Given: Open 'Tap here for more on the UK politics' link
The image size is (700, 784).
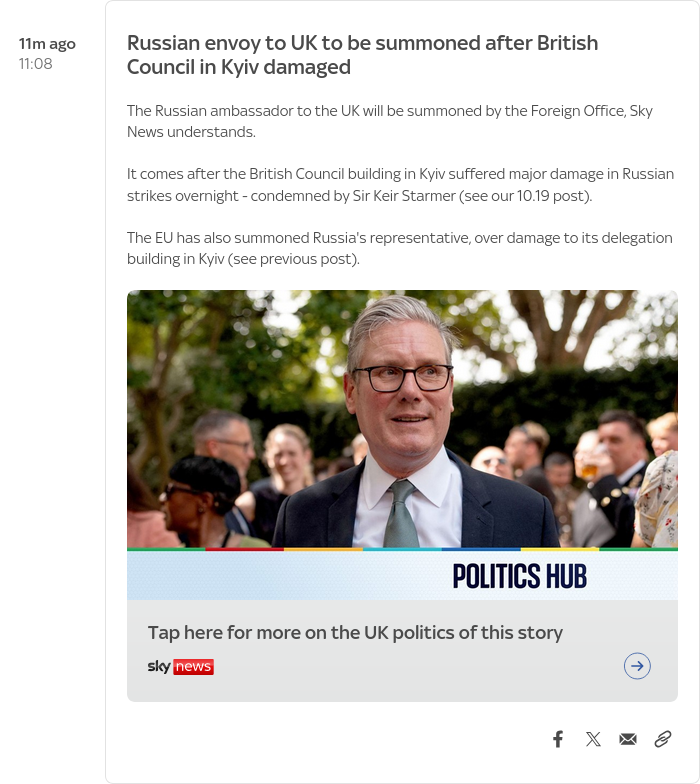Looking at the screenshot, I should pyautogui.click(x=355, y=632).
